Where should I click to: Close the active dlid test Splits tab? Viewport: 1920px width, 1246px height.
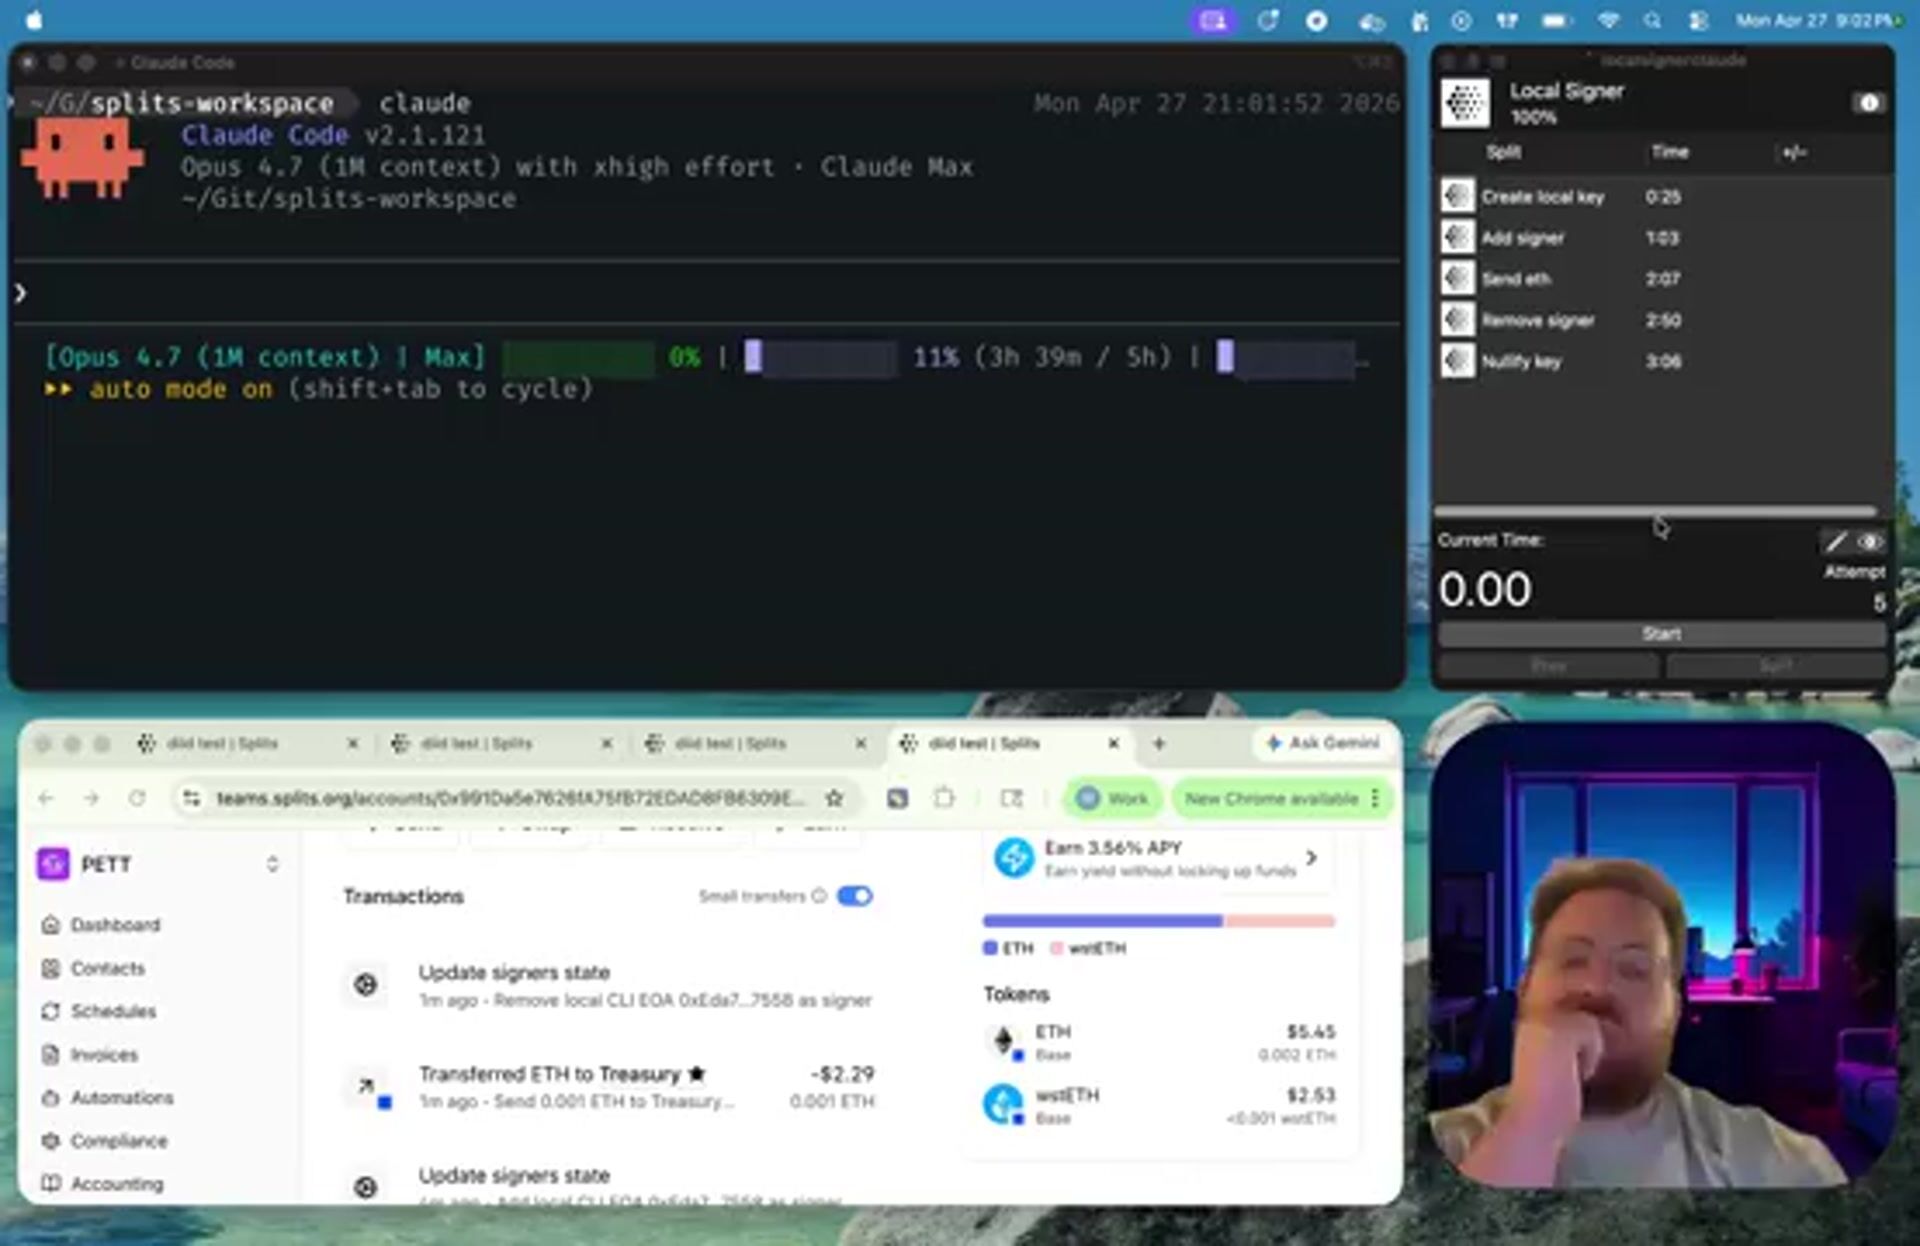[1113, 743]
